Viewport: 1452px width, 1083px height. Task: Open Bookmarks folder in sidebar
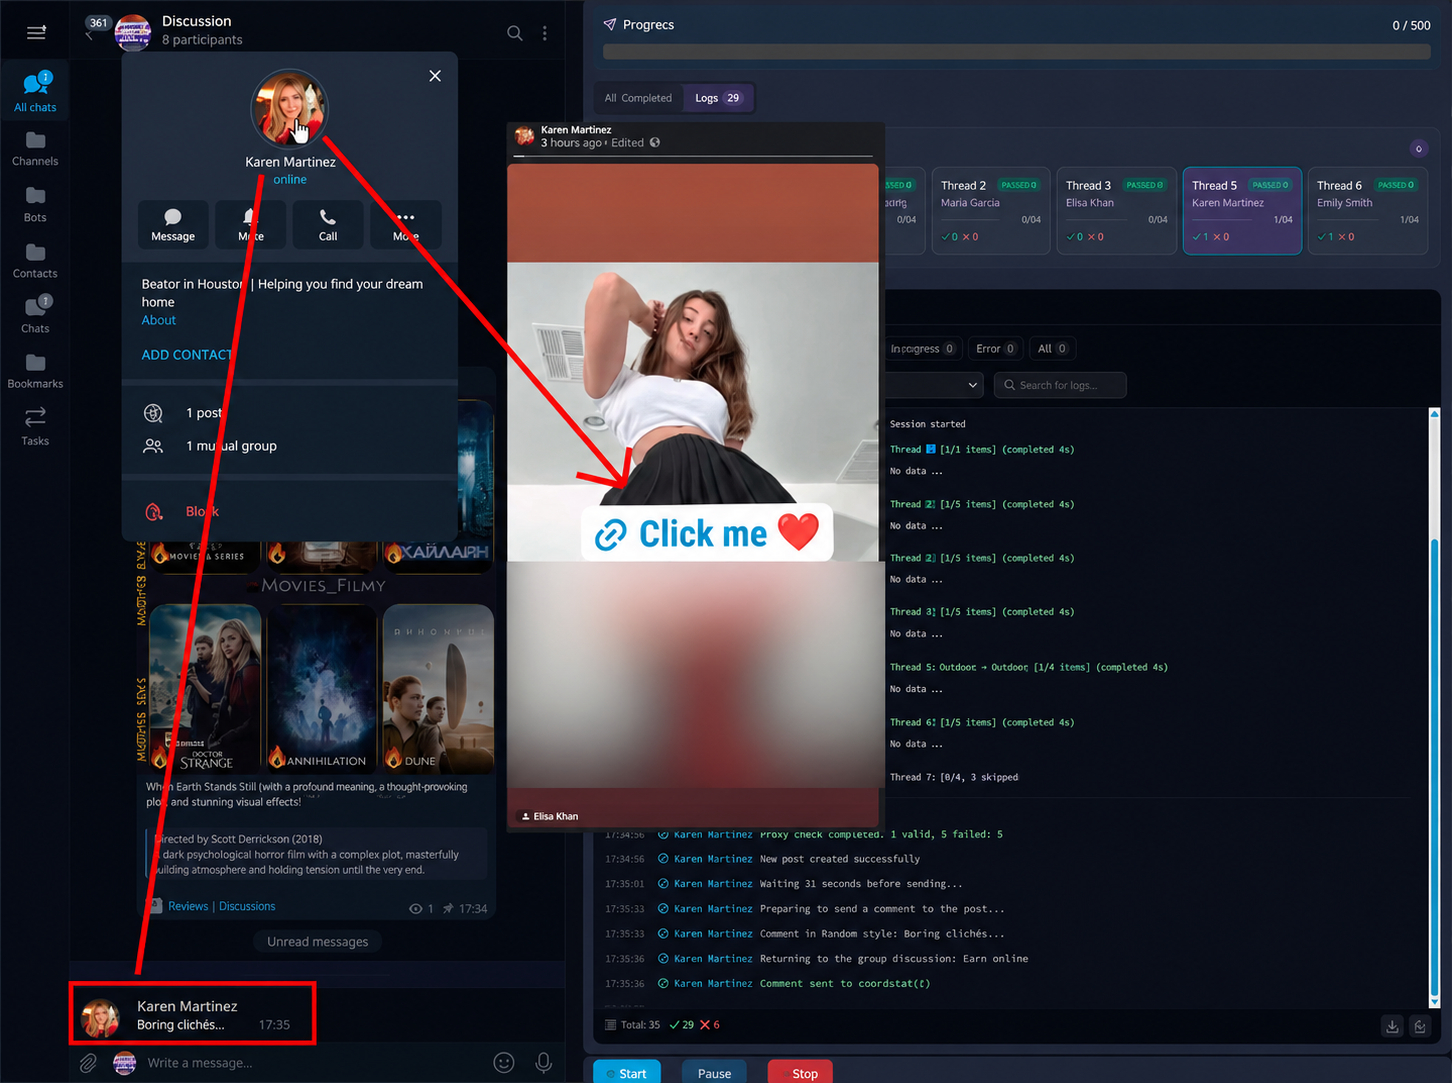coord(35,370)
